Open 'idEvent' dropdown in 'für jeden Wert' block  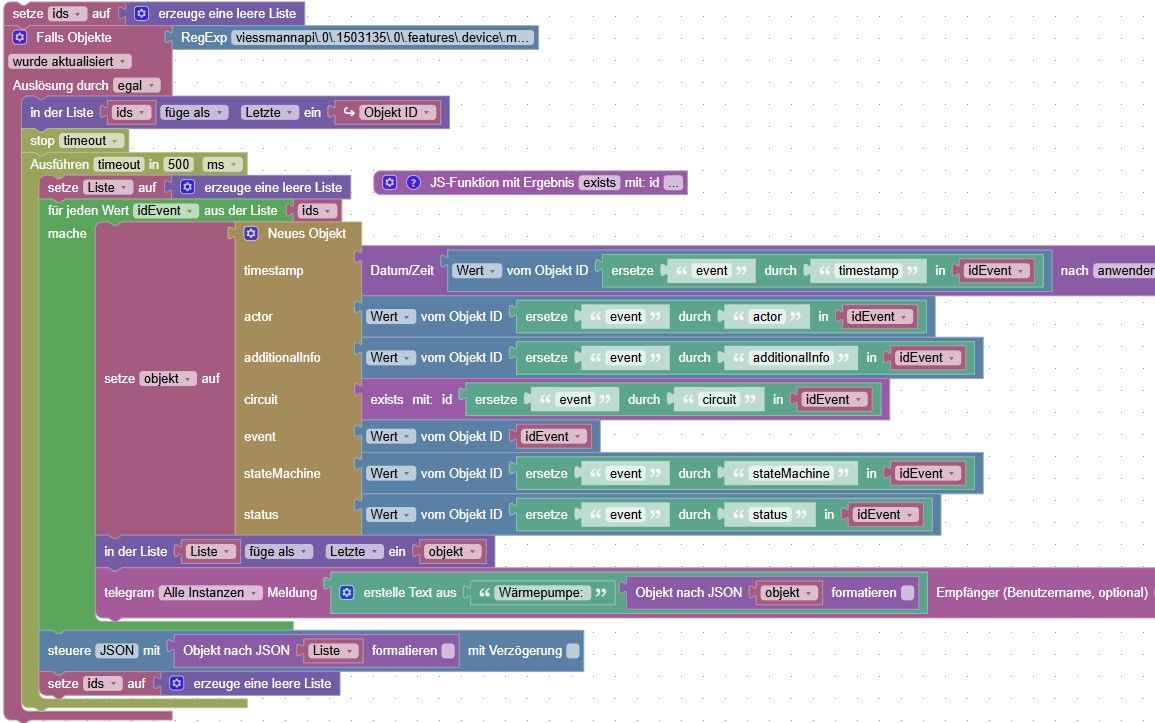(x=166, y=211)
